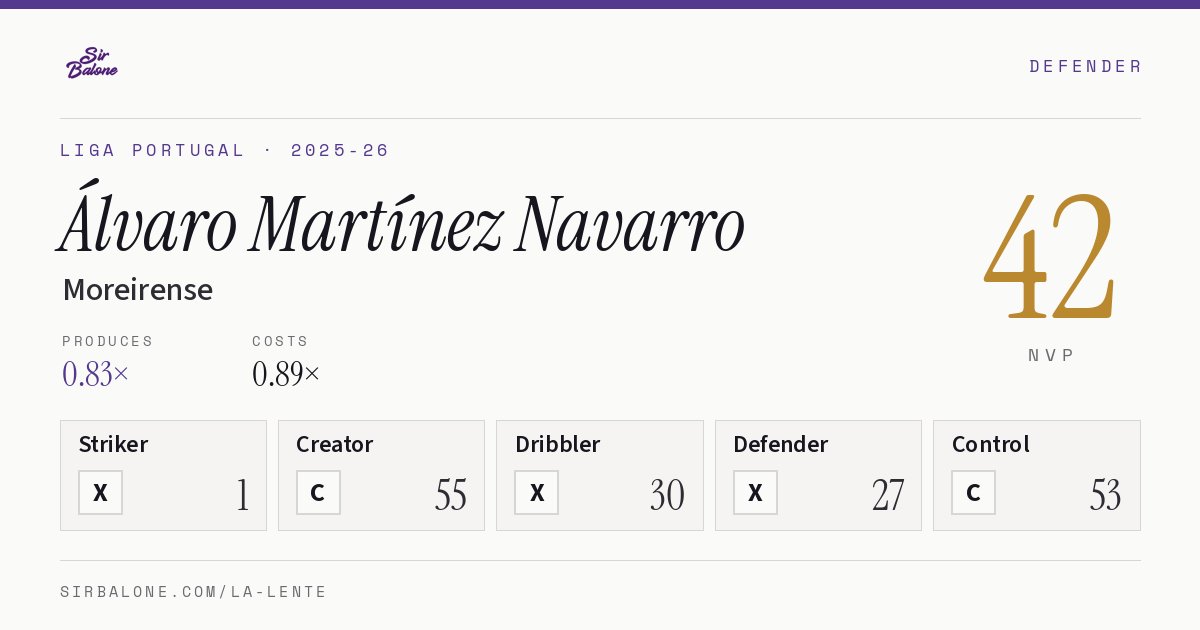This screenshot has width=1200, height=630.
Task: Click the Dribbler score 30
Action: click(x=667, y=495)
